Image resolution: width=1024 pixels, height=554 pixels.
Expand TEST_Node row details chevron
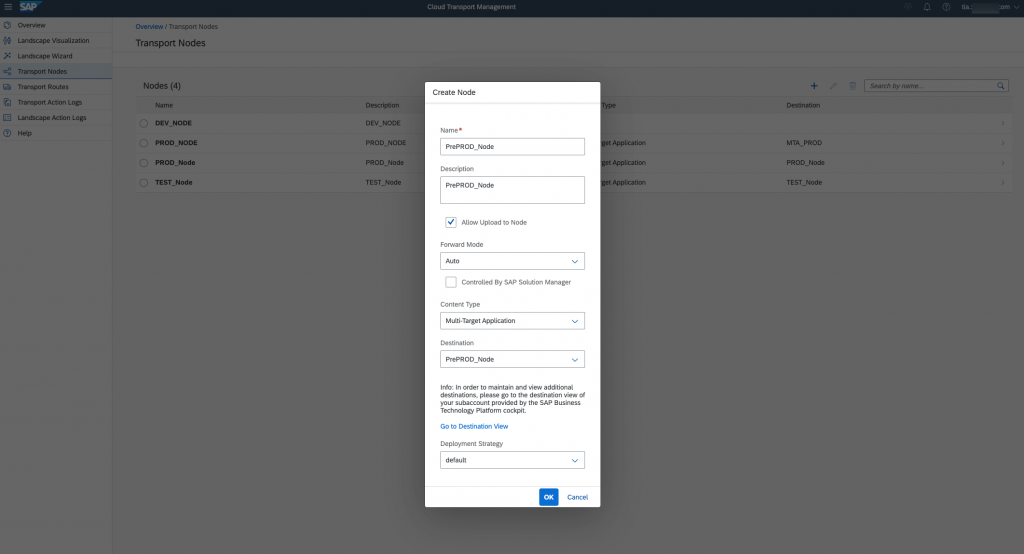point(1003,183)
